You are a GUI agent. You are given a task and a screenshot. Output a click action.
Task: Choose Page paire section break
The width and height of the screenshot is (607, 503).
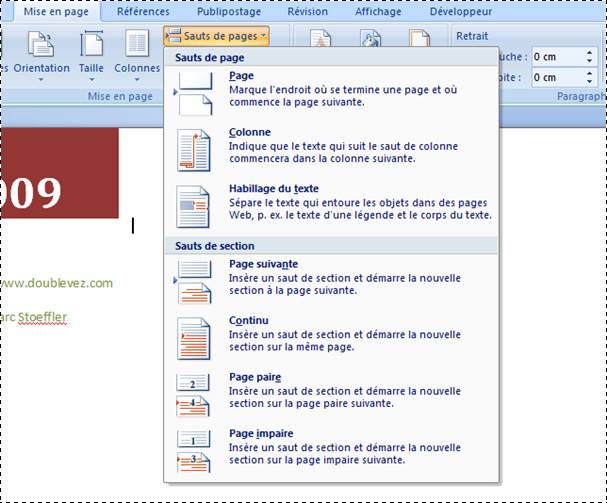(x=331, y=395)
